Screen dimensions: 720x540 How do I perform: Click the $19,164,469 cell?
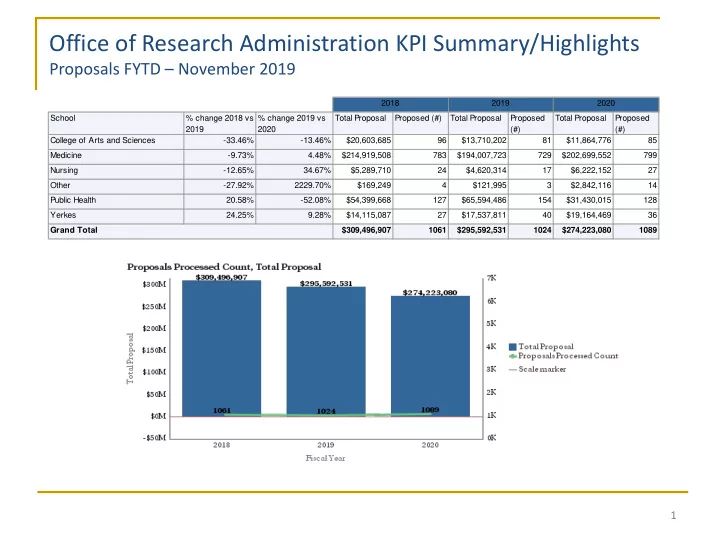583,215
